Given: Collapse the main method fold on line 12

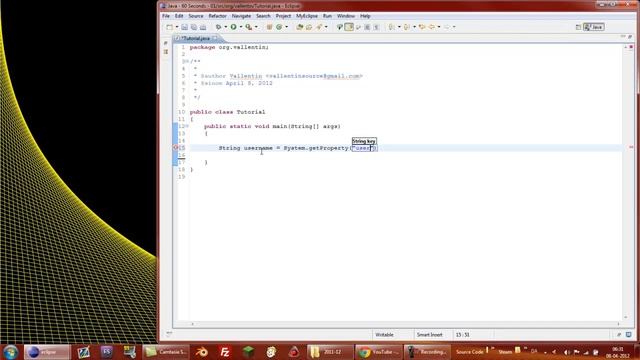Looking at the screenshot, I should pyautogui.click(x=187, y=127).
